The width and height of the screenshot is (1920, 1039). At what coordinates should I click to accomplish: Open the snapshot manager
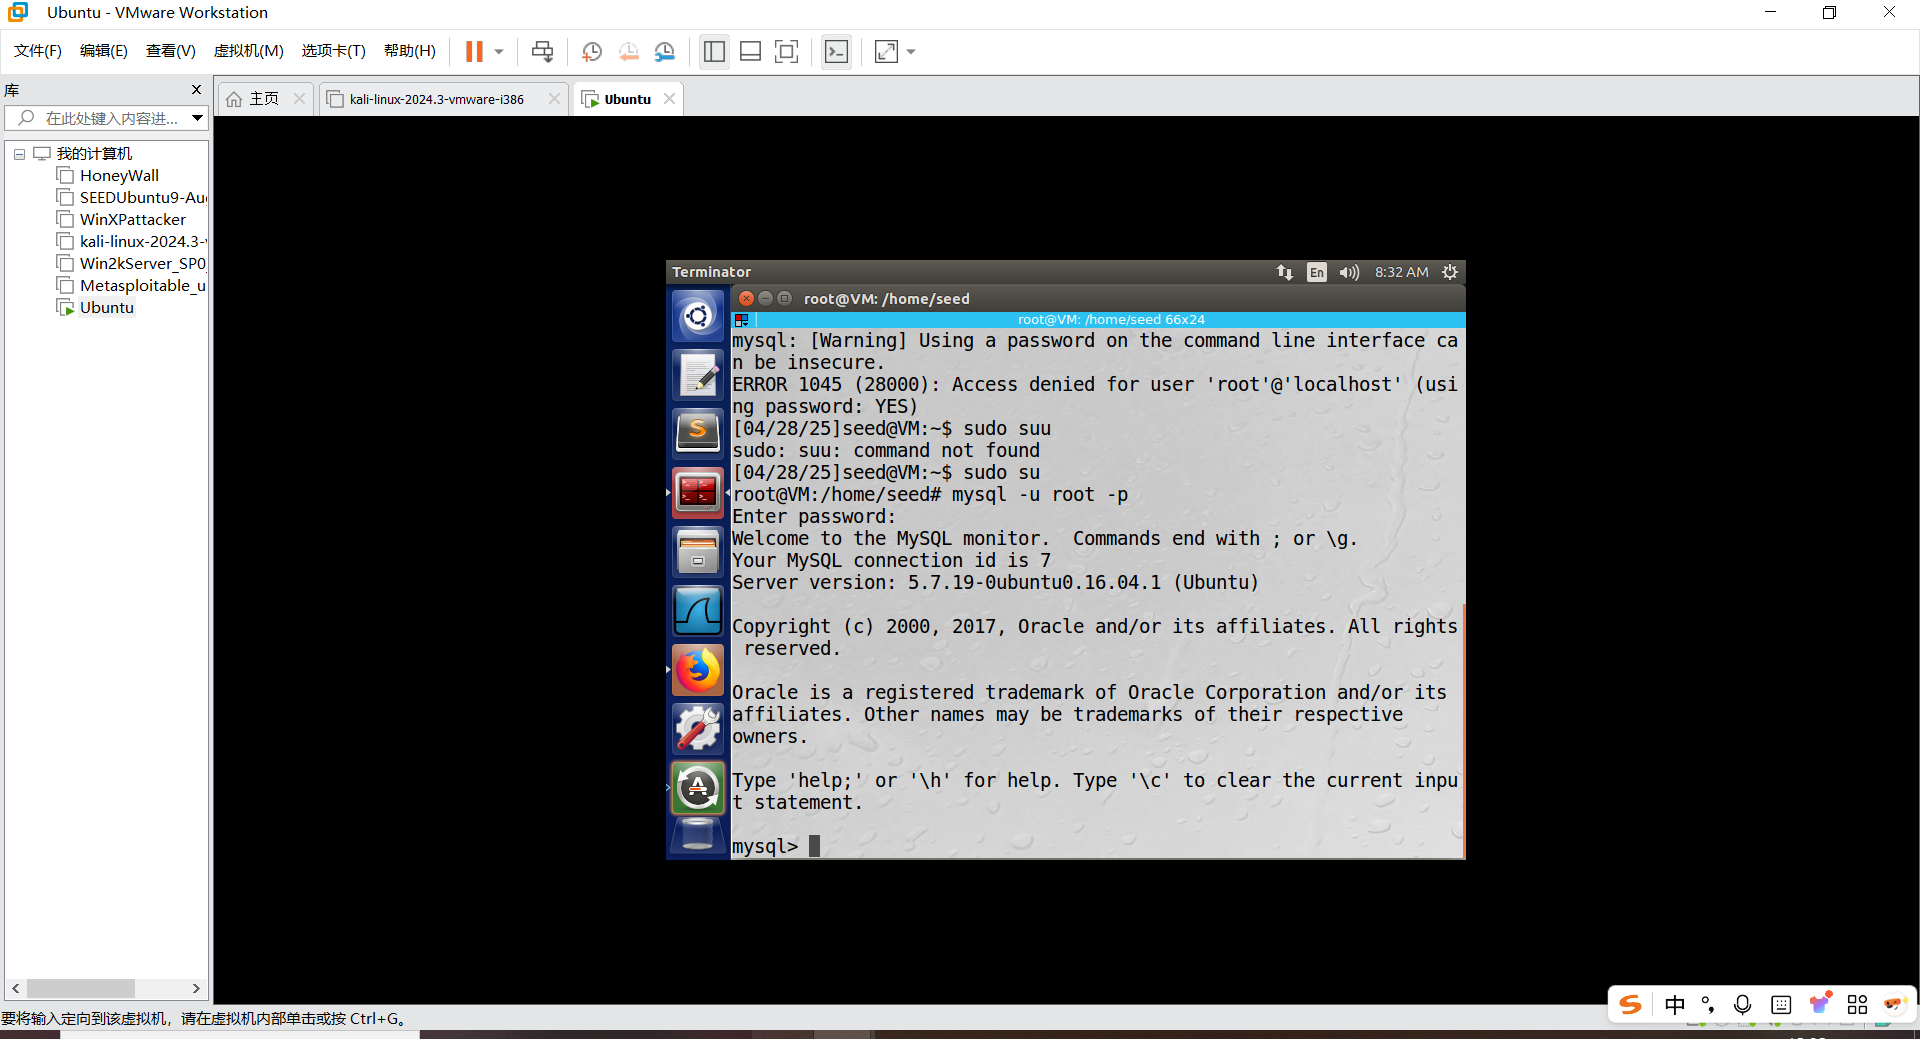(x=665, y=51)
